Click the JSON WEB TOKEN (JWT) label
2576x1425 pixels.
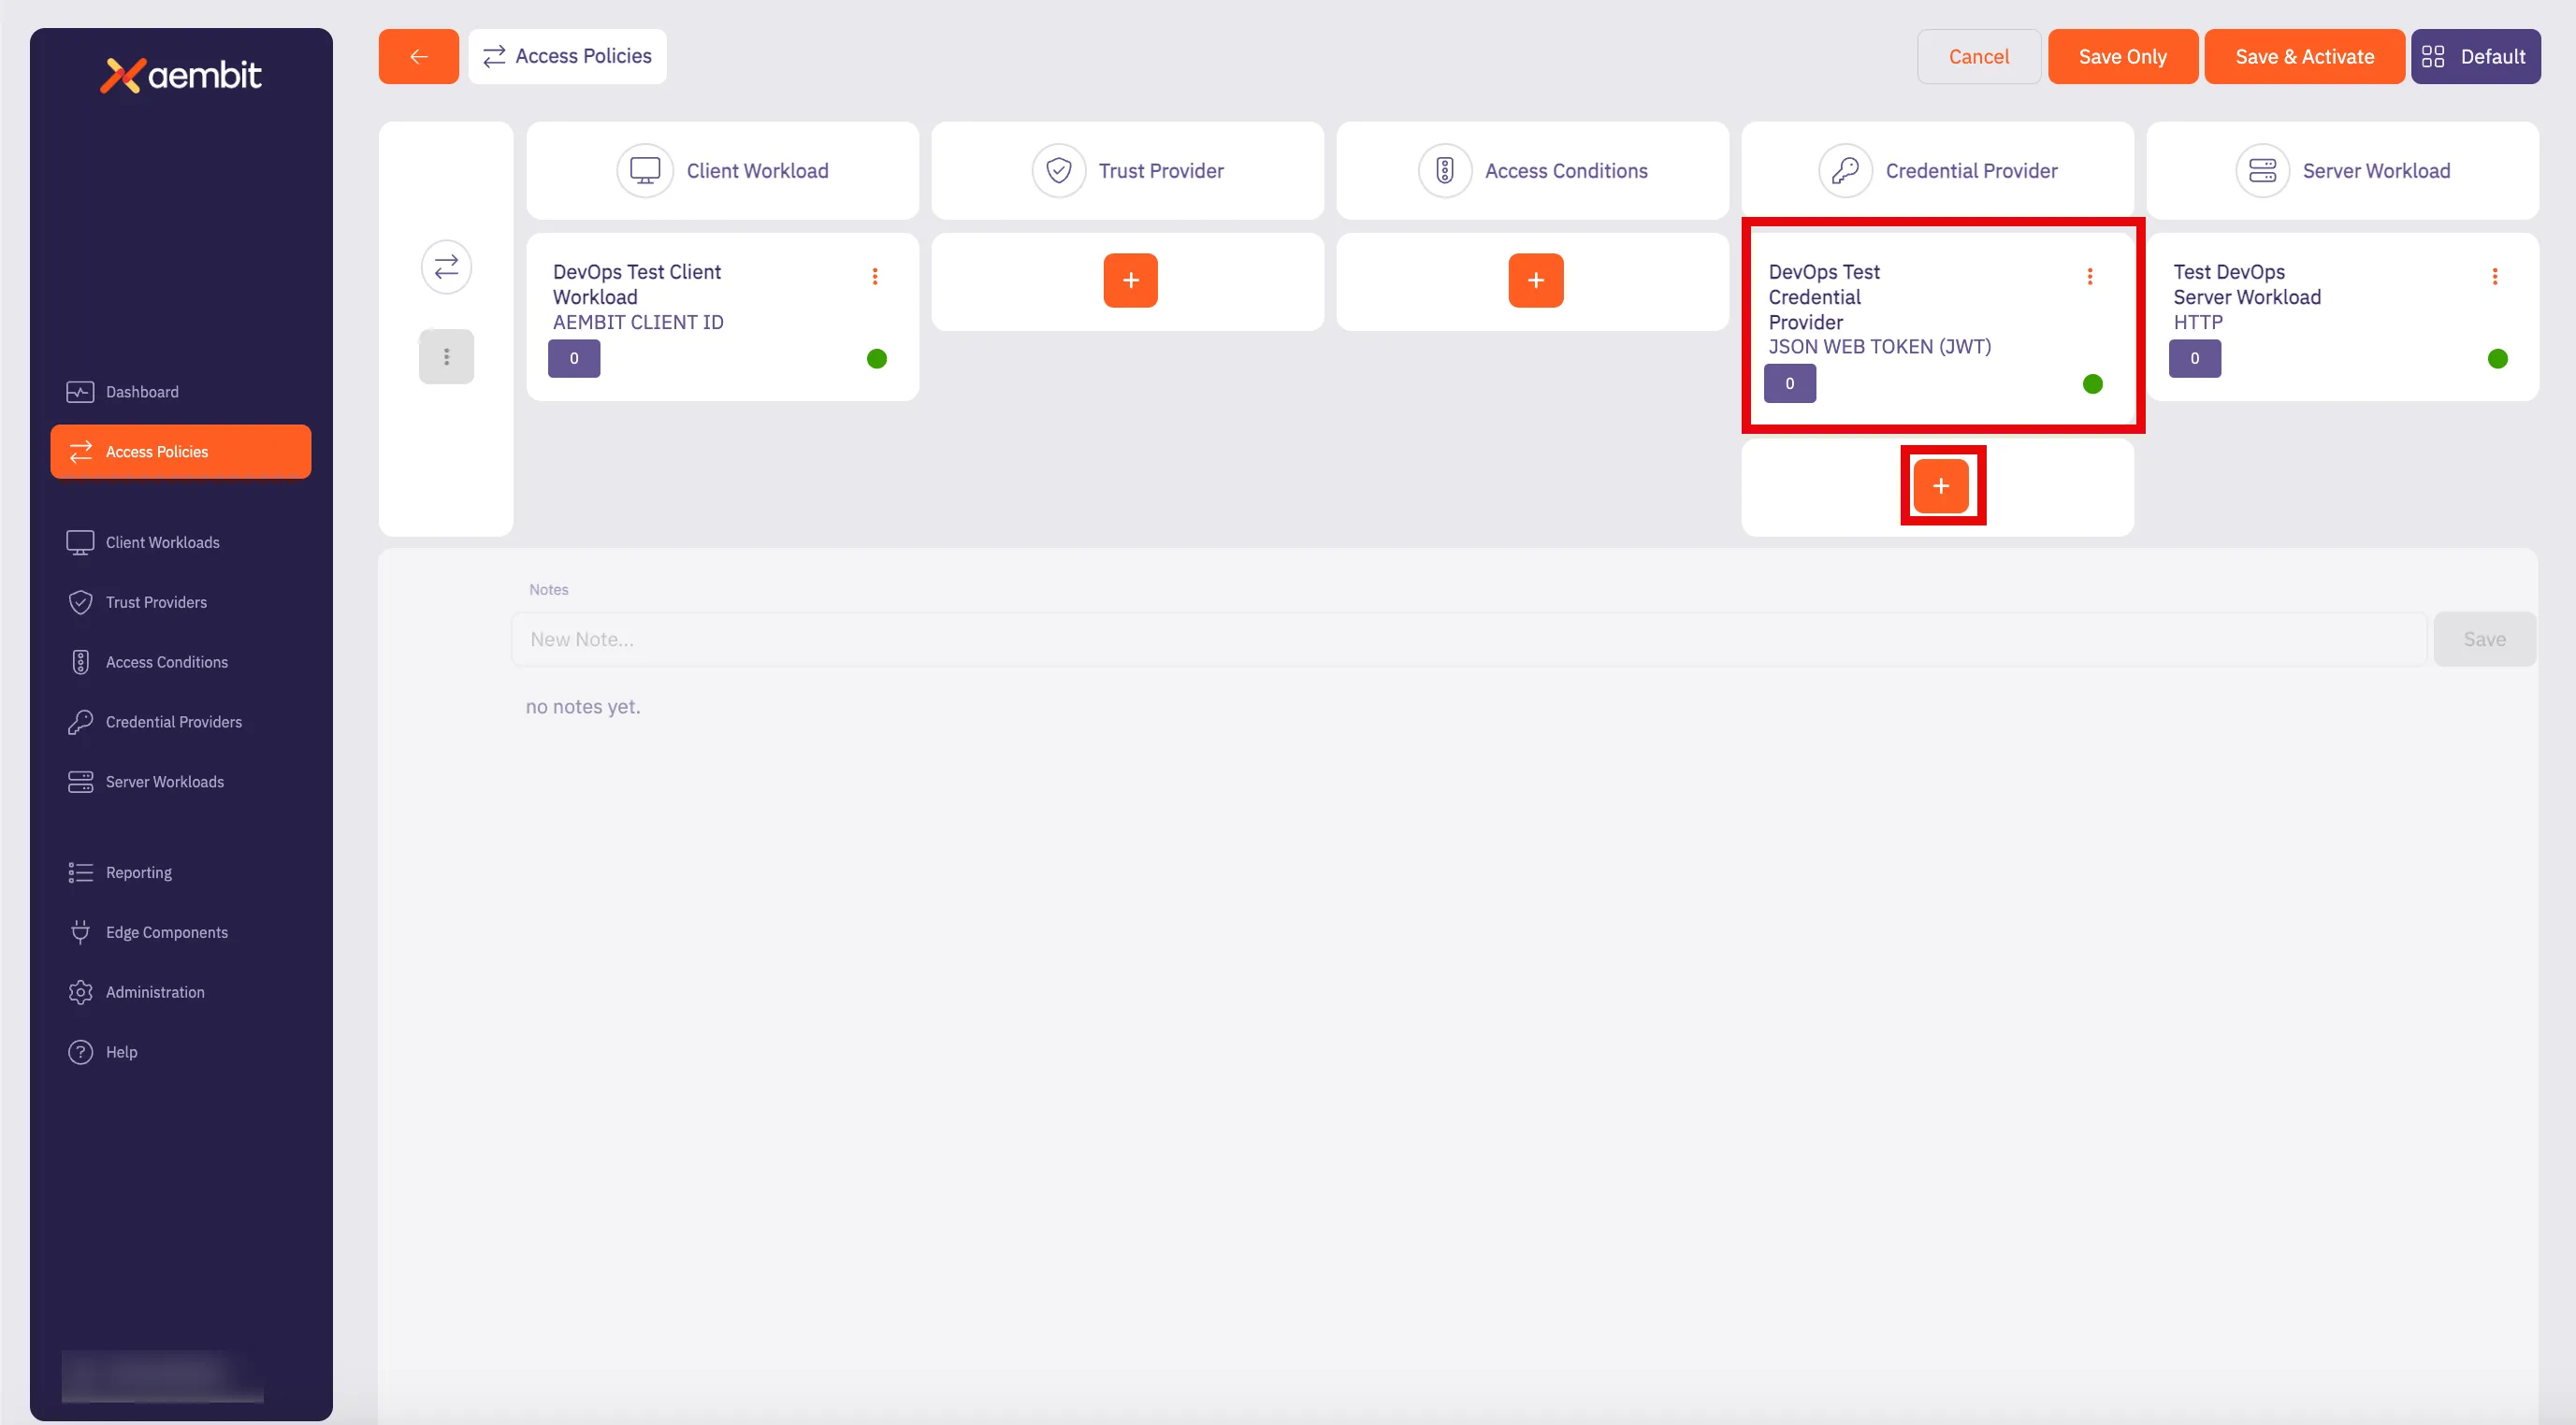click(1879, 347)
